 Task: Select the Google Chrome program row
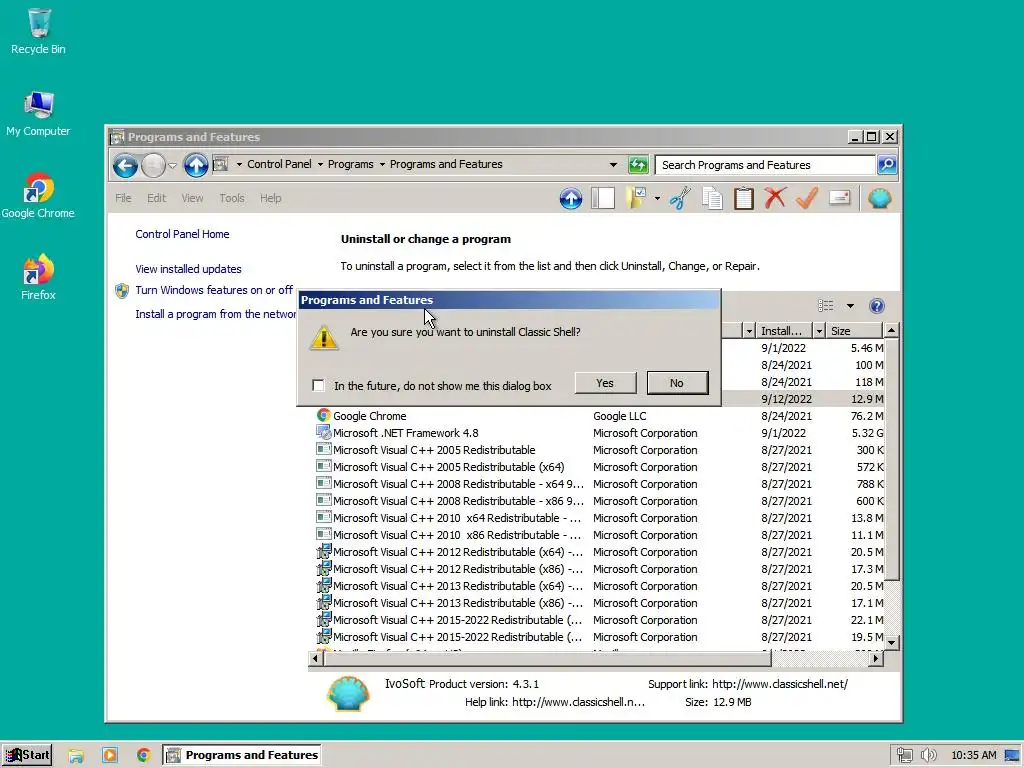pyautogui.click(x=598, y=416)
